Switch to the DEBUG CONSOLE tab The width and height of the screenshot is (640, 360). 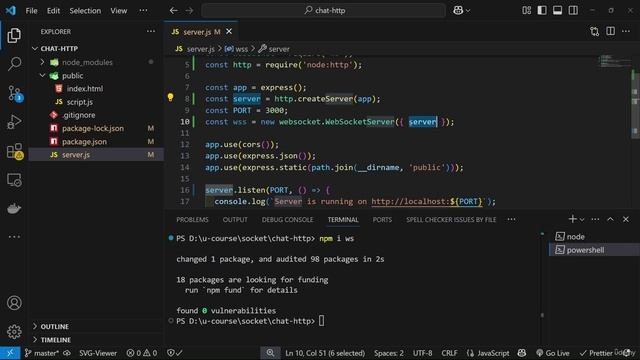pos(287,220)
